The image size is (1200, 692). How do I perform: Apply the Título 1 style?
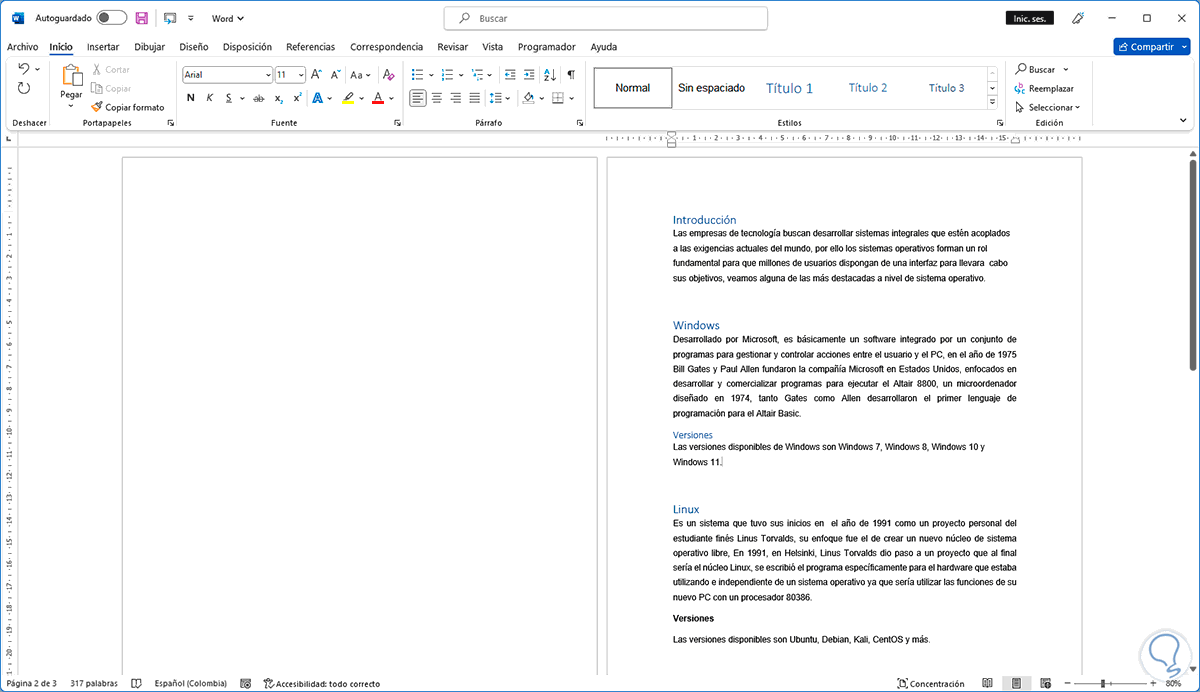790,88
